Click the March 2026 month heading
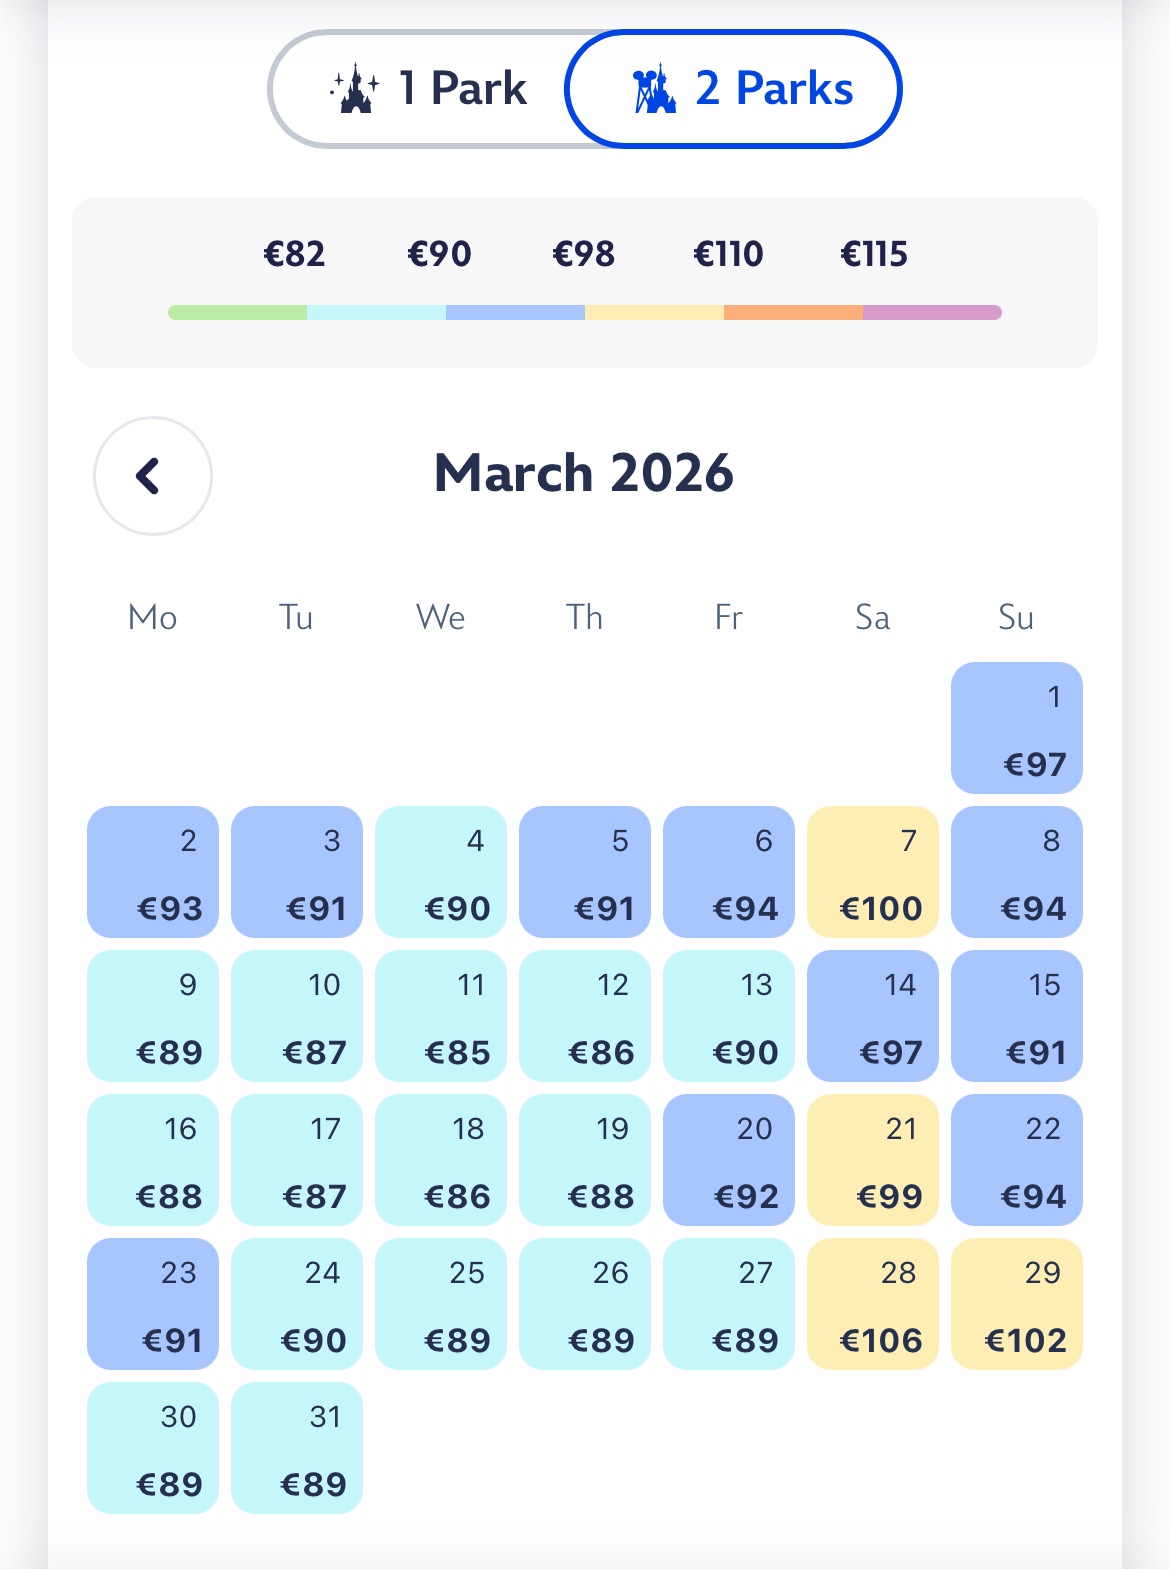The width and height of the screenshot is (1170, 1571). pos(584,473)
